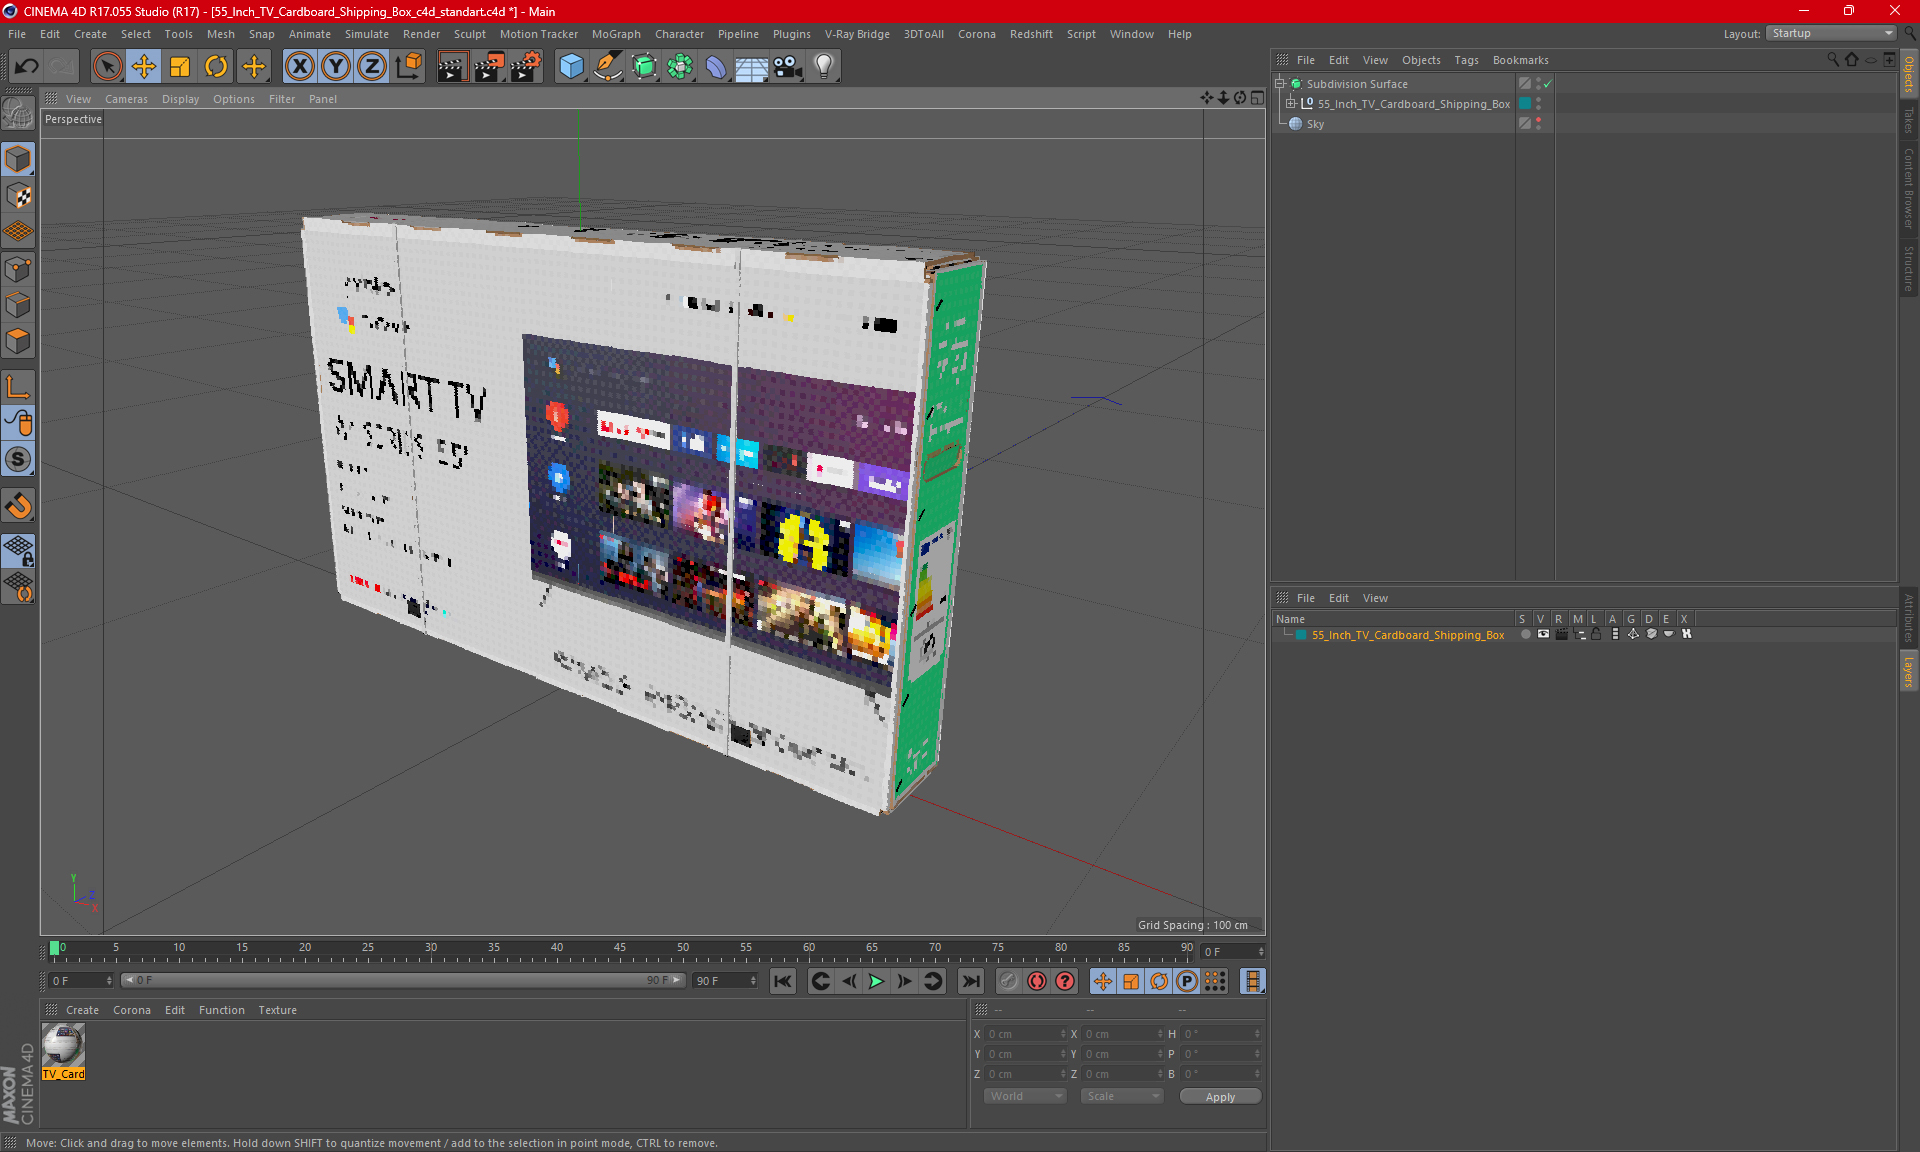
Task: Select 55_Inch_TV_Cardboard_Shipping_Box layer row
Action: pyautogui.click(x=1407, y=635)
